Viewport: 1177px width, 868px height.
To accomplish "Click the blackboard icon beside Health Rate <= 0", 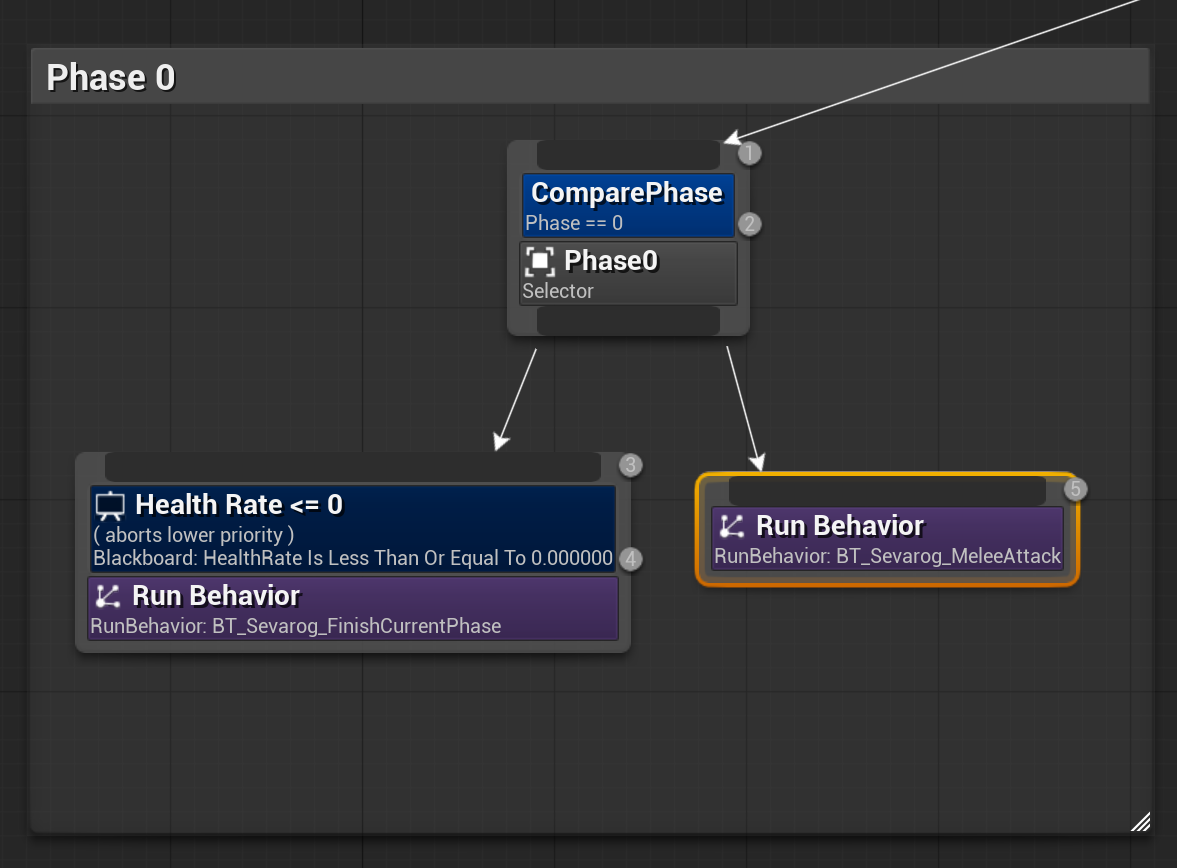I will click(110, 505).
